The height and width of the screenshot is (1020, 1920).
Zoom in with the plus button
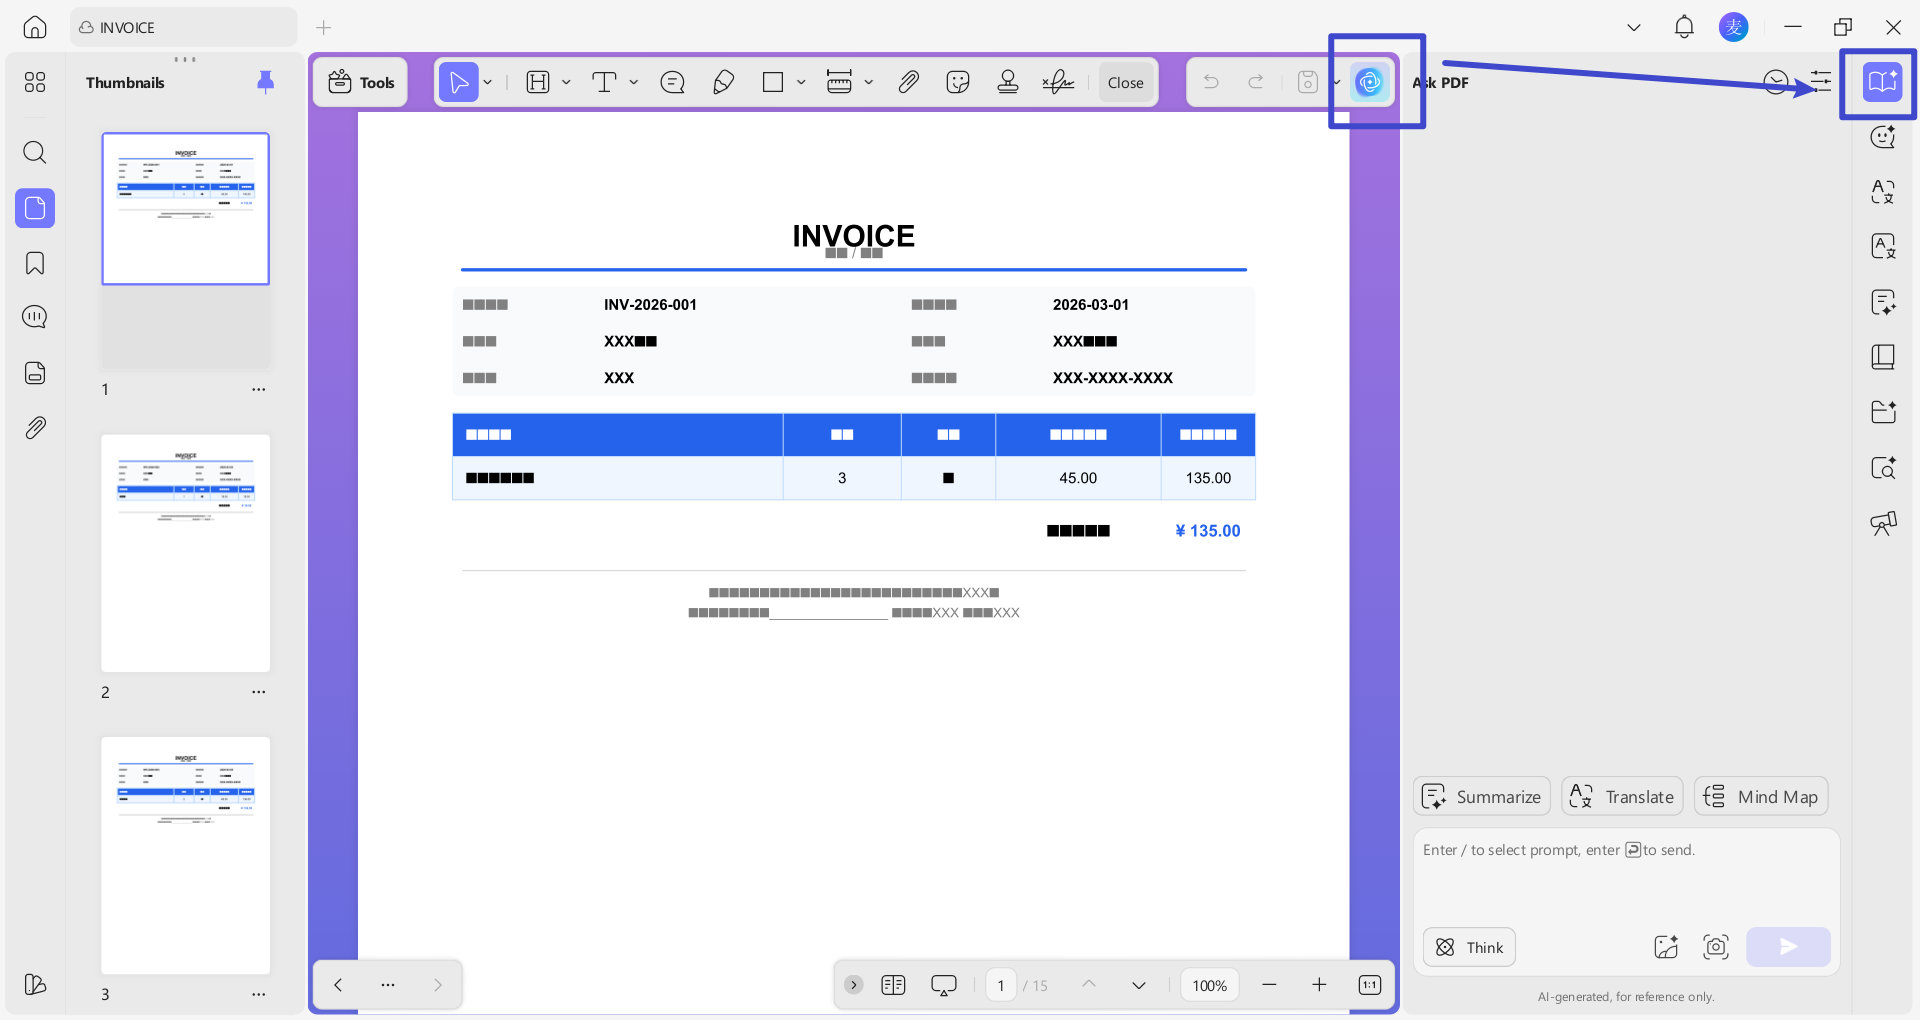[1319, 985]
